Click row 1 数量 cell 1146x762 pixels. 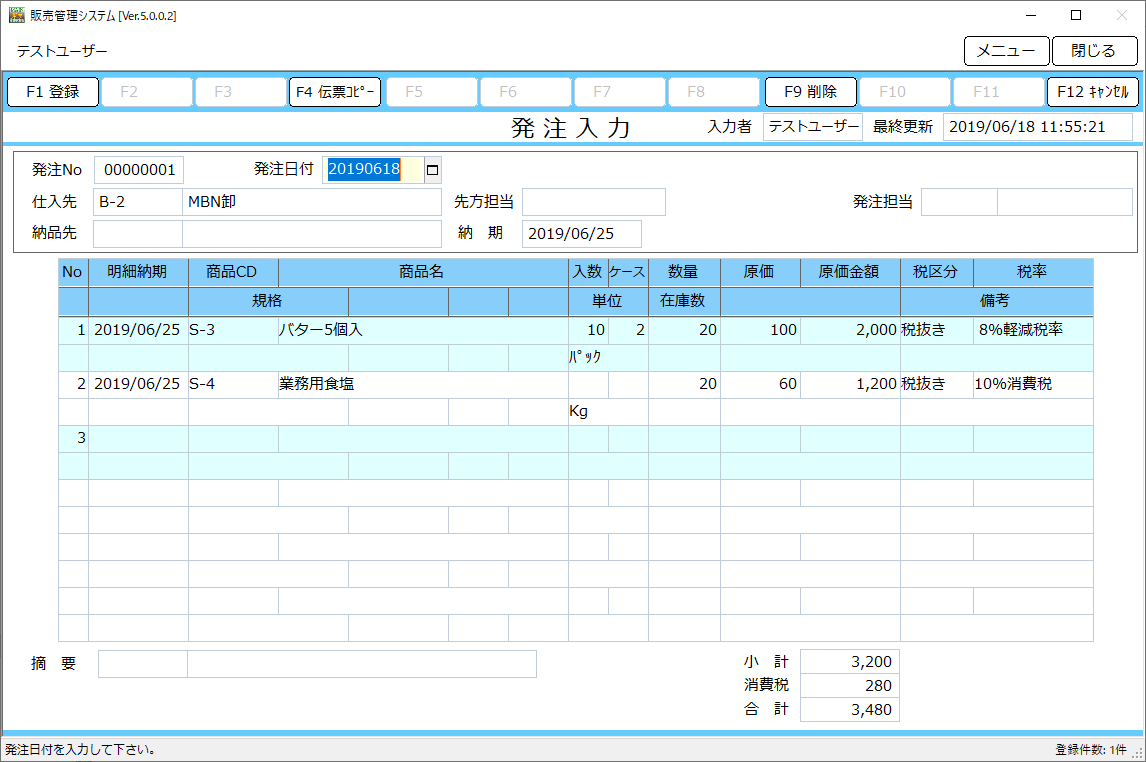[x=684, y=330]
